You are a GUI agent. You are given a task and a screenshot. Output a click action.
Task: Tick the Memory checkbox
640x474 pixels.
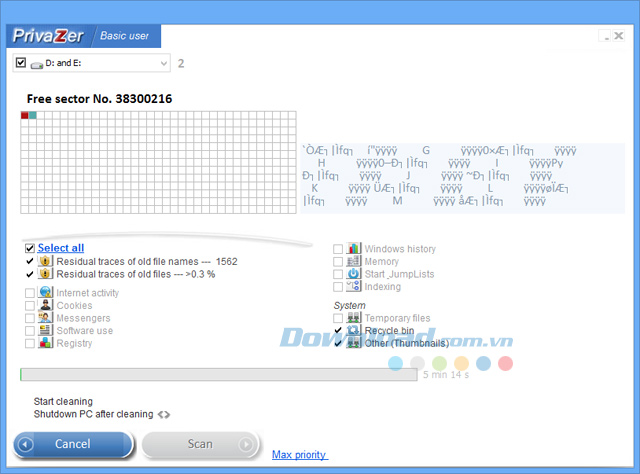point(338,261)
